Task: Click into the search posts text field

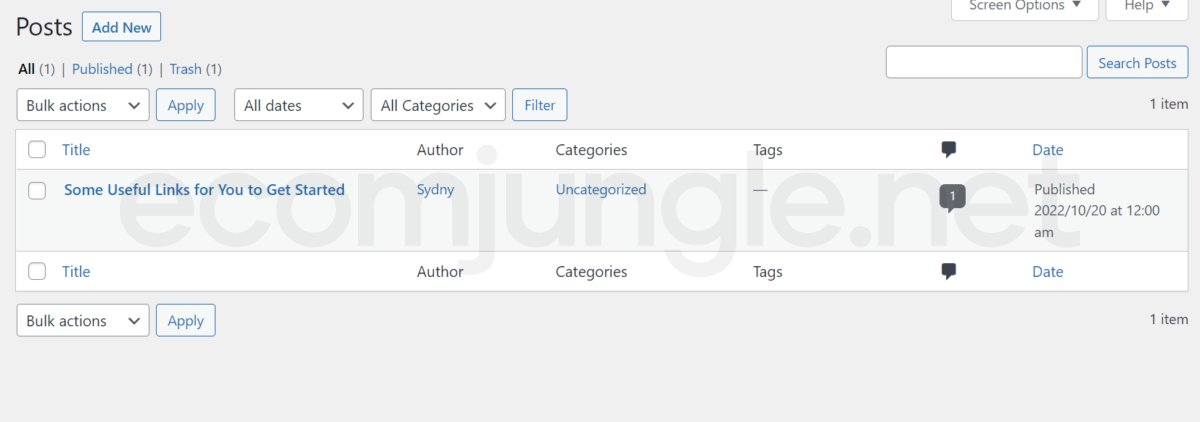Action: (x=984, y=63)
